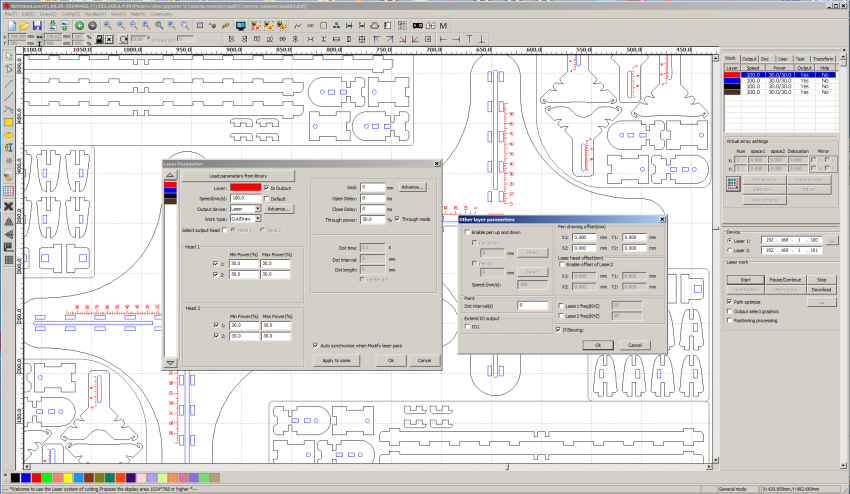Switch to the Transform tab
This screenshot has height=494, width=850.
pos(824,59)
